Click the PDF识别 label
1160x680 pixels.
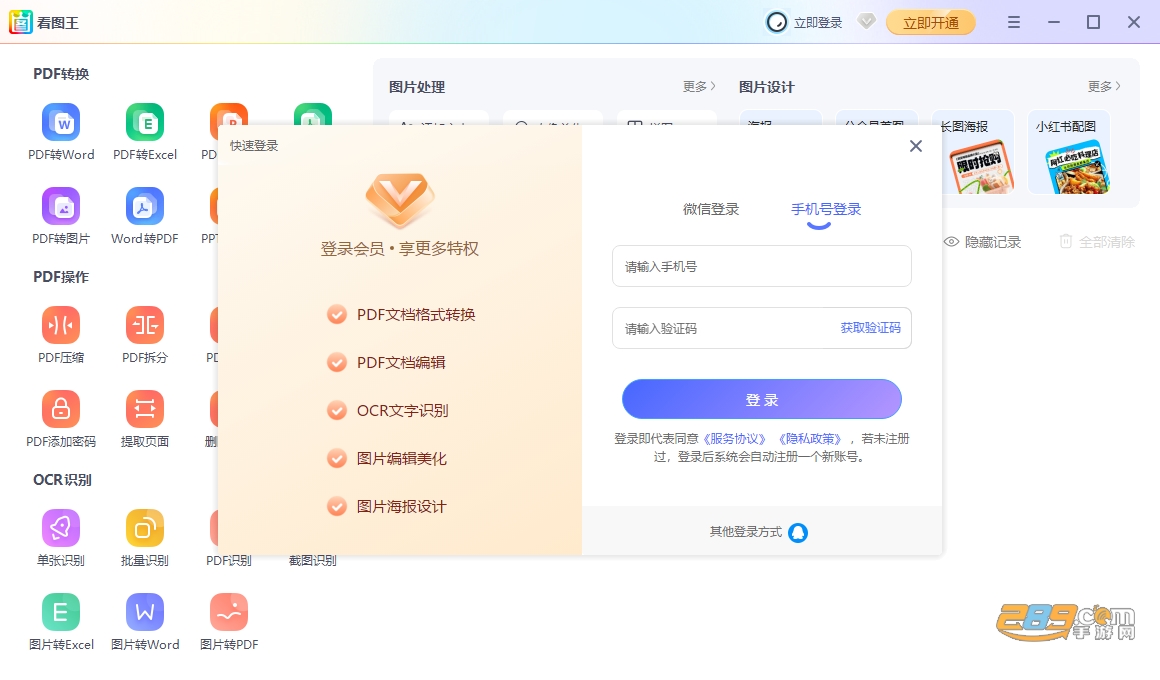(229, 560)
